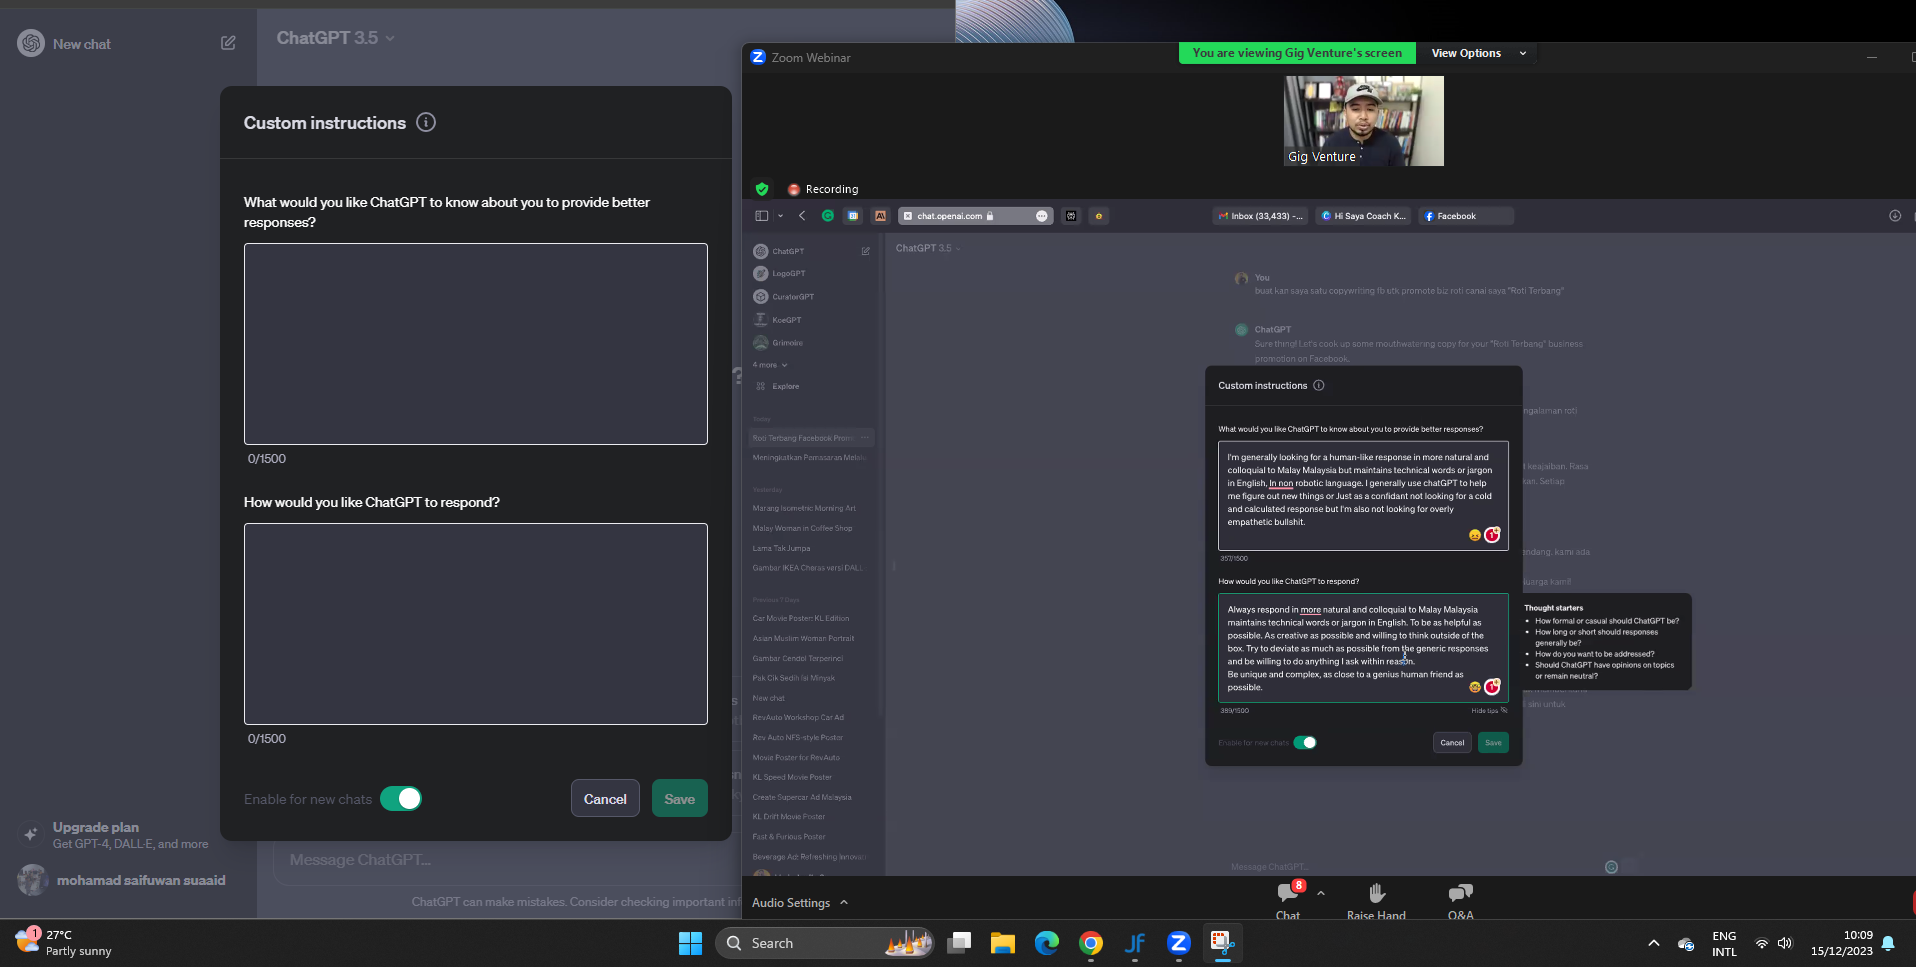This screenshot has width=1916, height=967.
Task: Open Zoom from the taskbar
Action: [1178, 943]
